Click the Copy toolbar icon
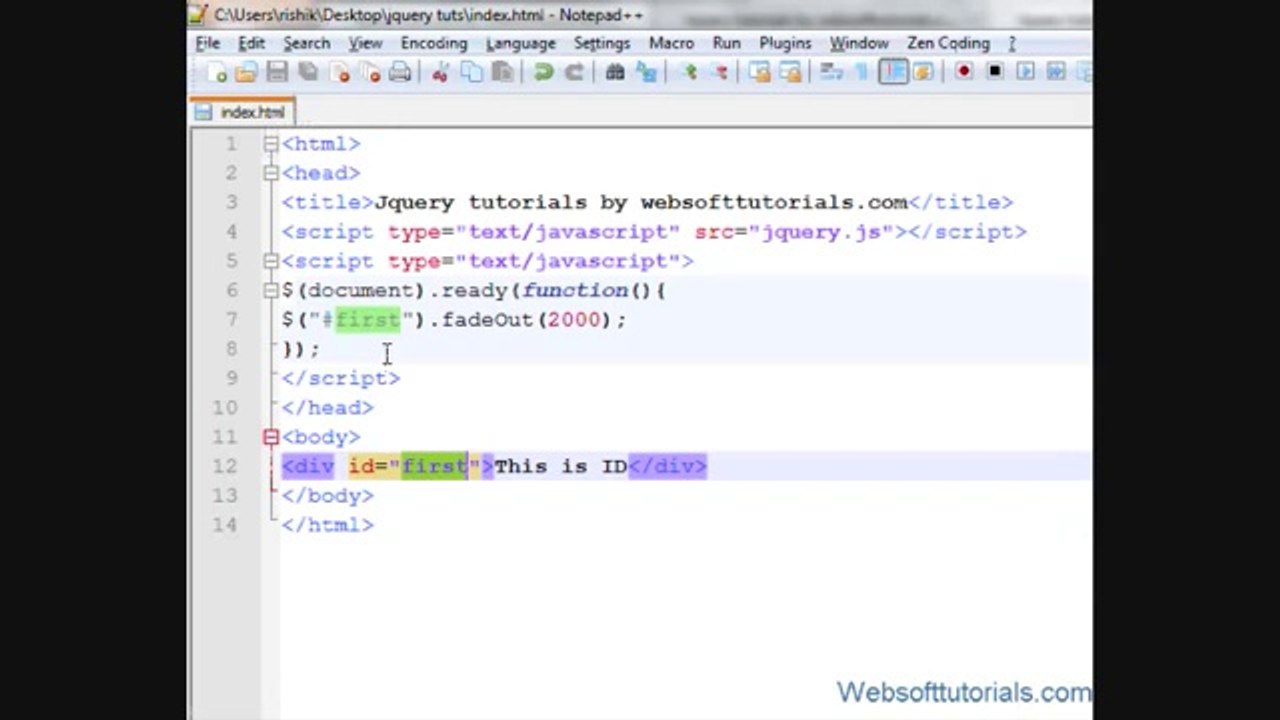 coord(471,72)
